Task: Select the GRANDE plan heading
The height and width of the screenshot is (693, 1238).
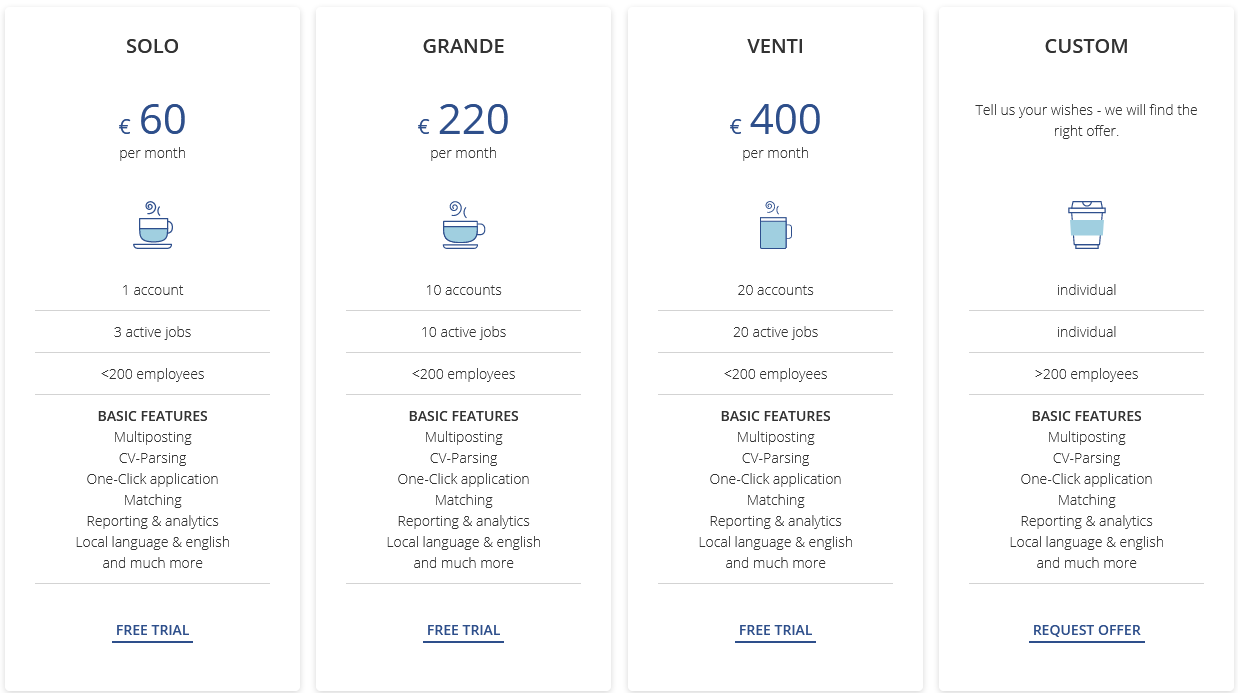Action: (463, 46)
